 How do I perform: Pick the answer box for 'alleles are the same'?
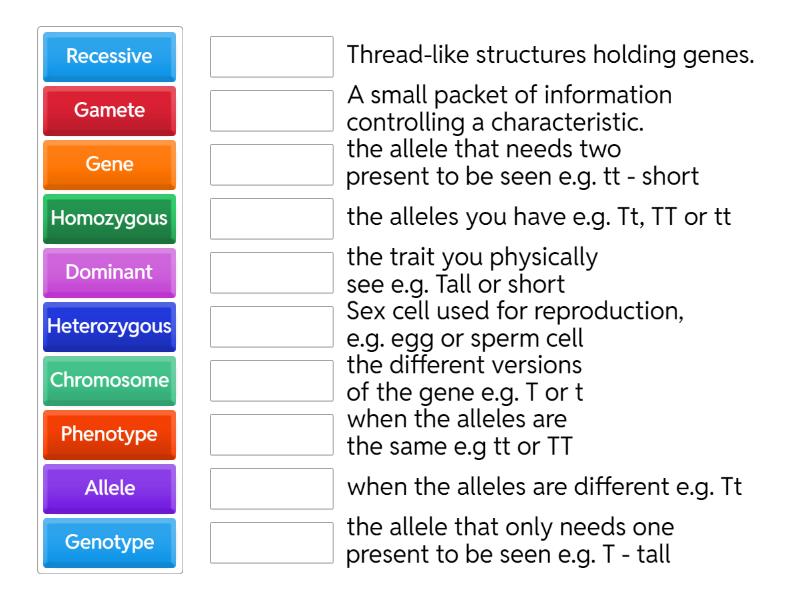[272, 435]
